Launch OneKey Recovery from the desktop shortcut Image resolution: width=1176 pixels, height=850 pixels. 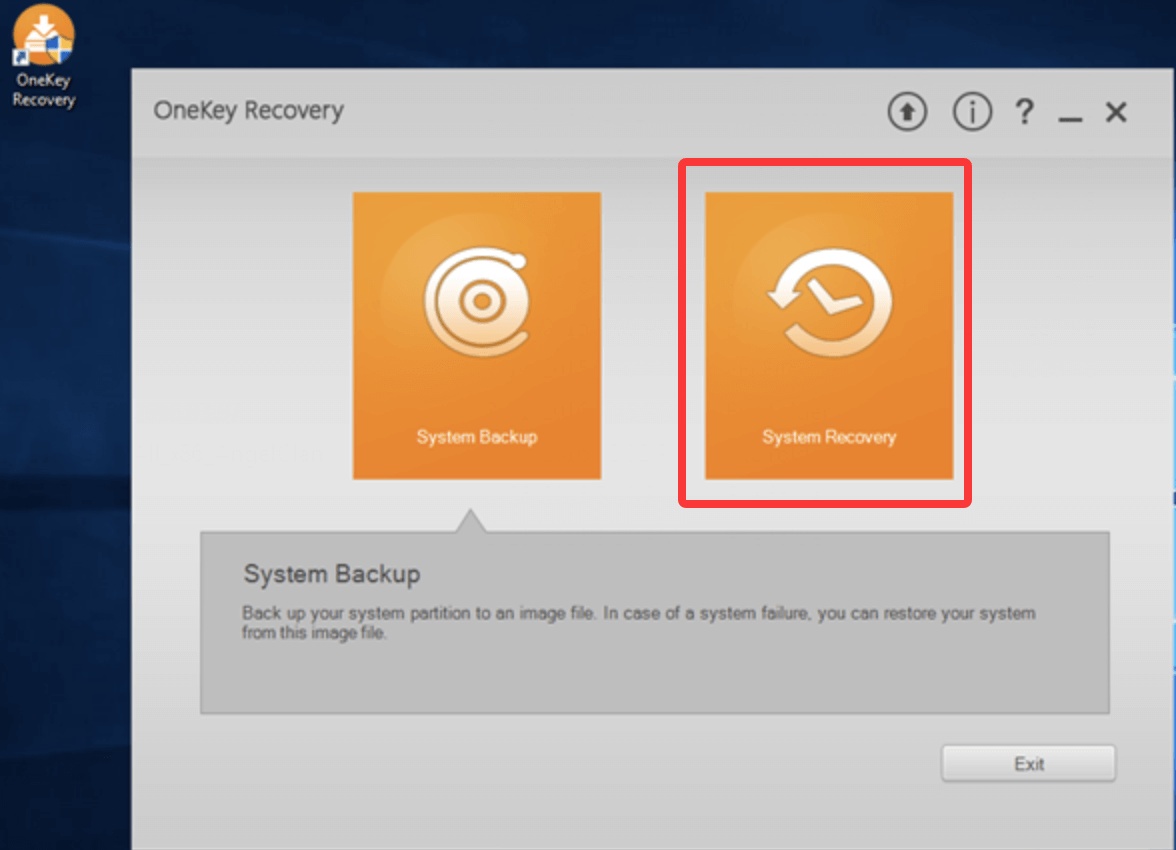pos(42,35)
